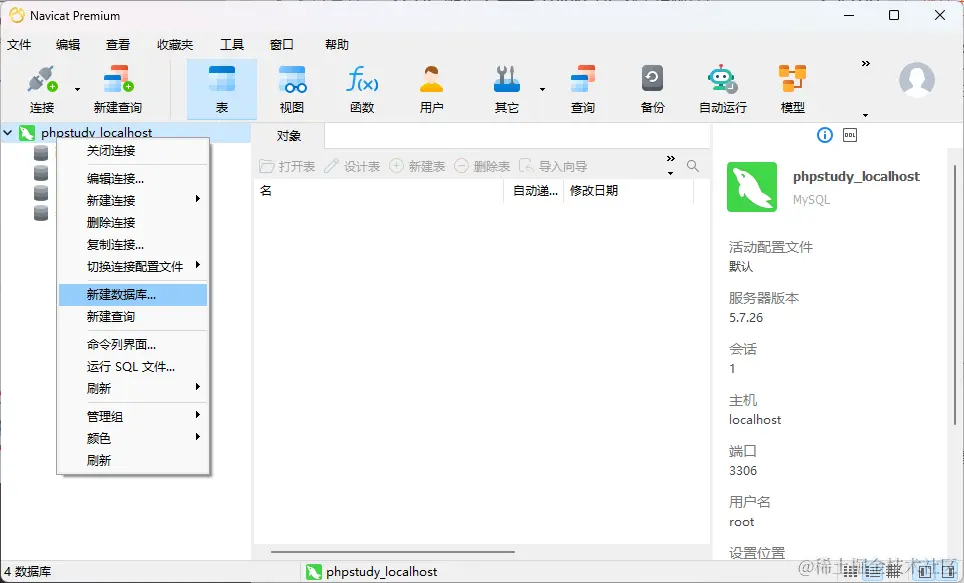Click the DDL icon in the details pane
Image resolution: width=964 pixels, height=583 pixels.
tap(849, 136)
